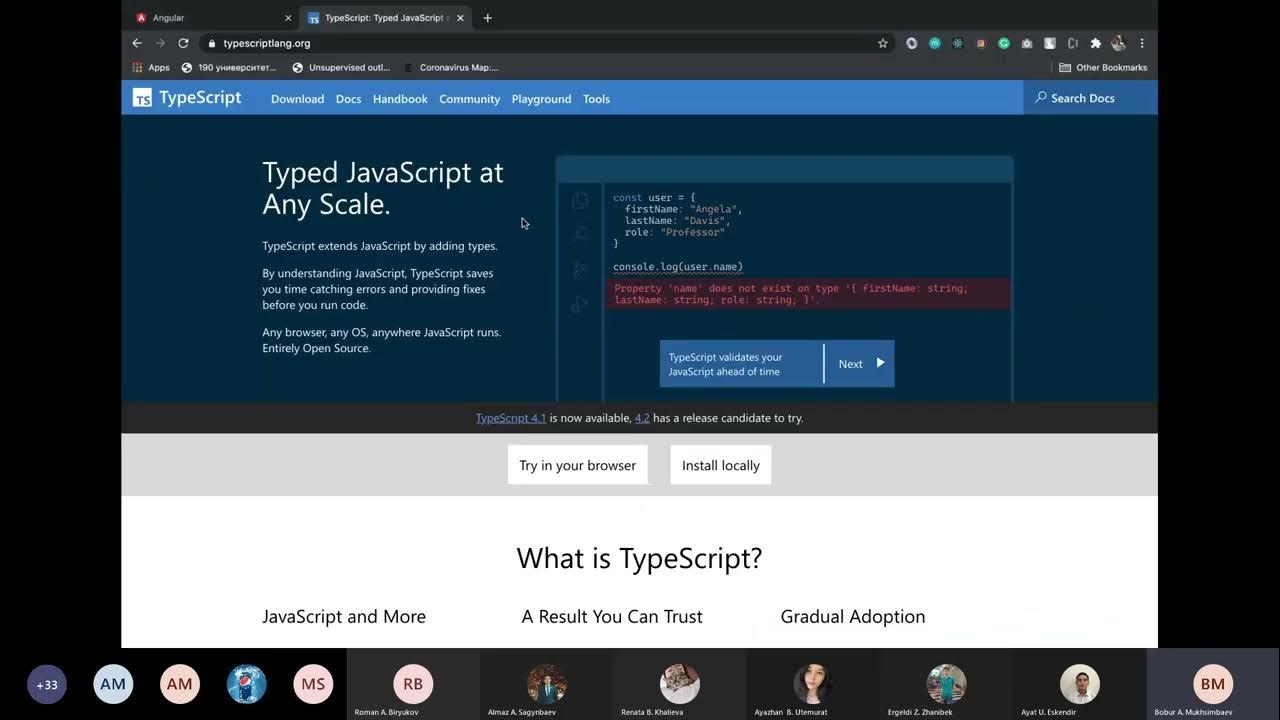Click the 'What is TypeScript?' heading

(x=639, y=558)
